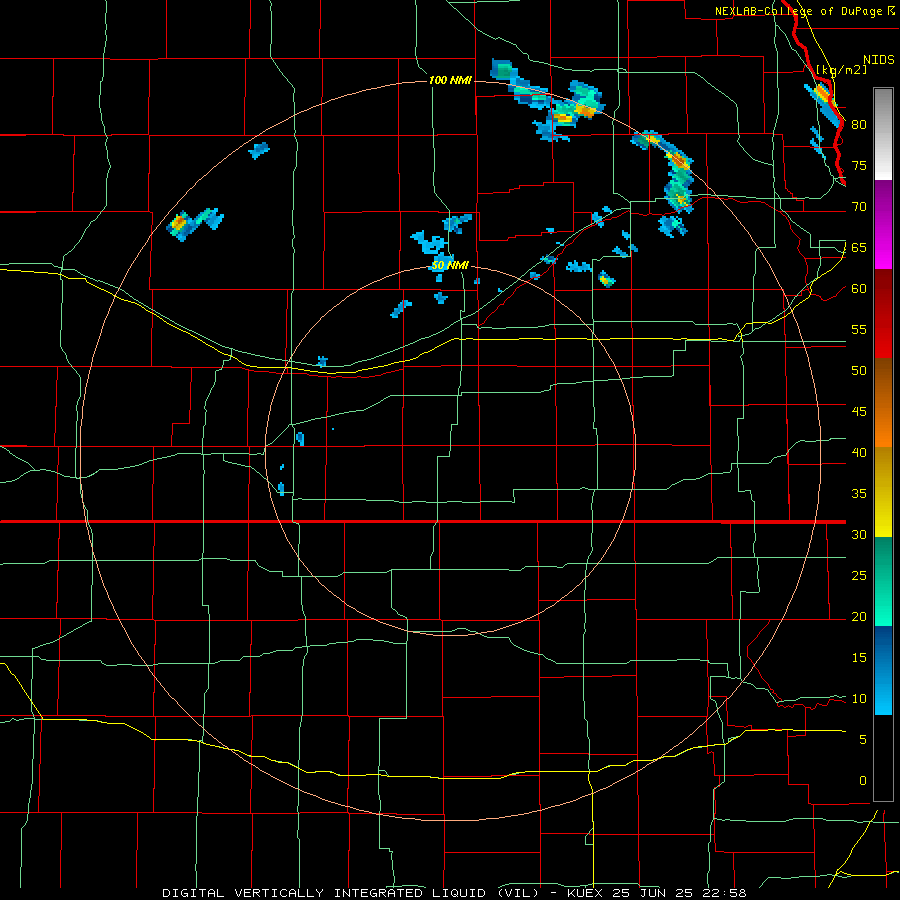
Task: Click the 5 value on the scale
Action: click(863, 739)
